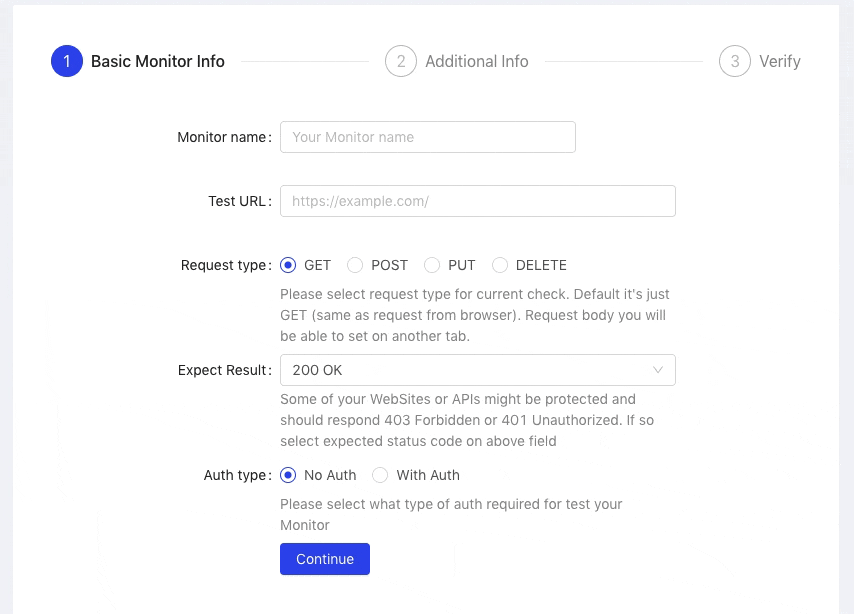The height and width of the screenshot is (614, 854).
Task: Go to the Verify step
Action: (779, 61)
